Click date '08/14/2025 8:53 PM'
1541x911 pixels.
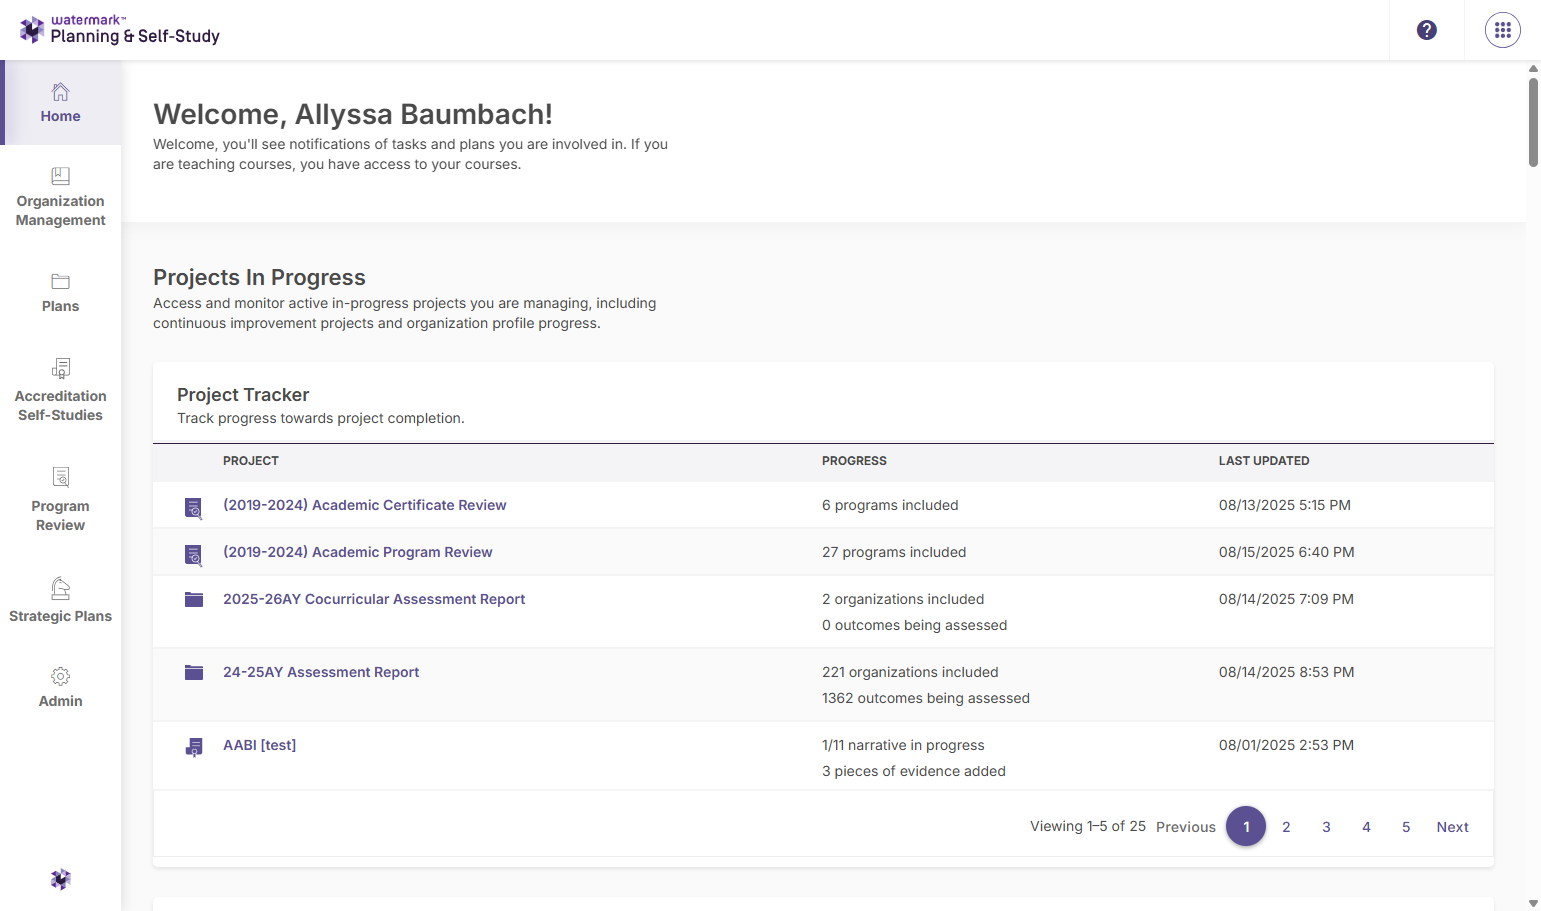(1287, 672)
